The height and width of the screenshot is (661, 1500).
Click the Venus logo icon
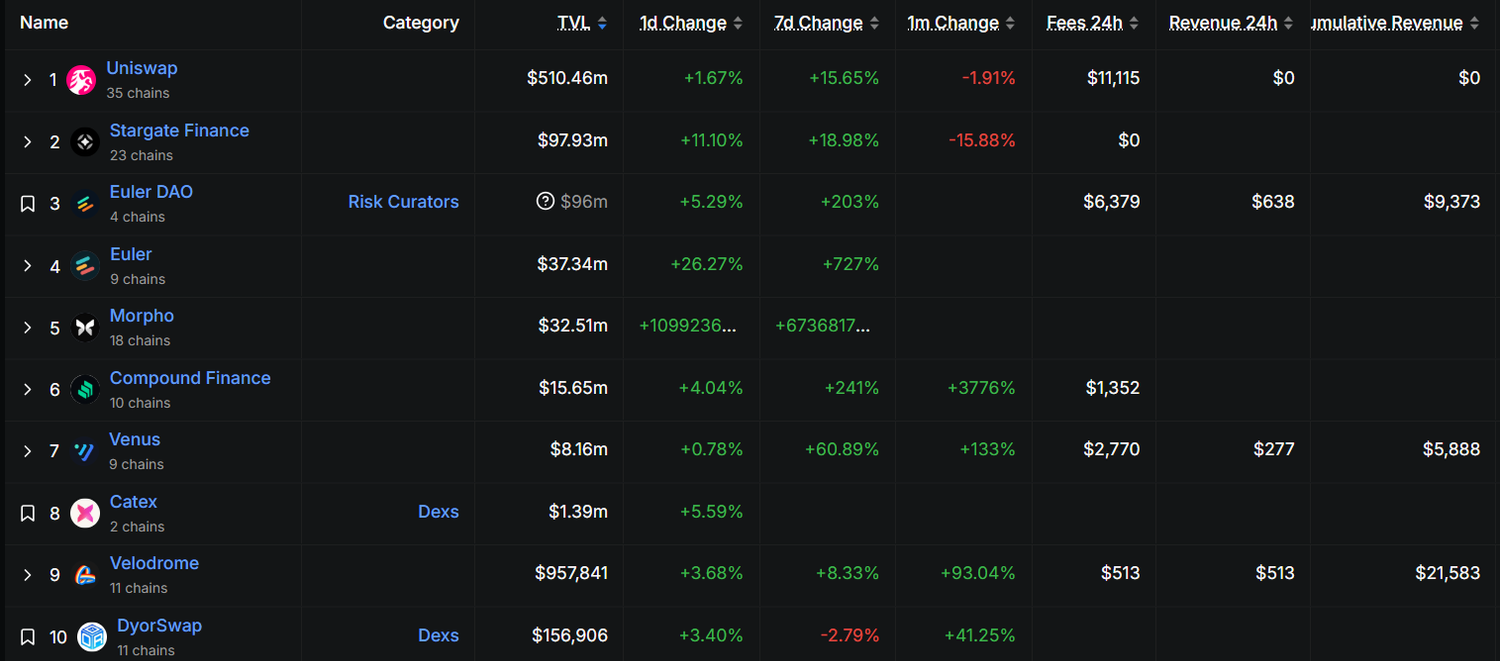pos(85,452)
